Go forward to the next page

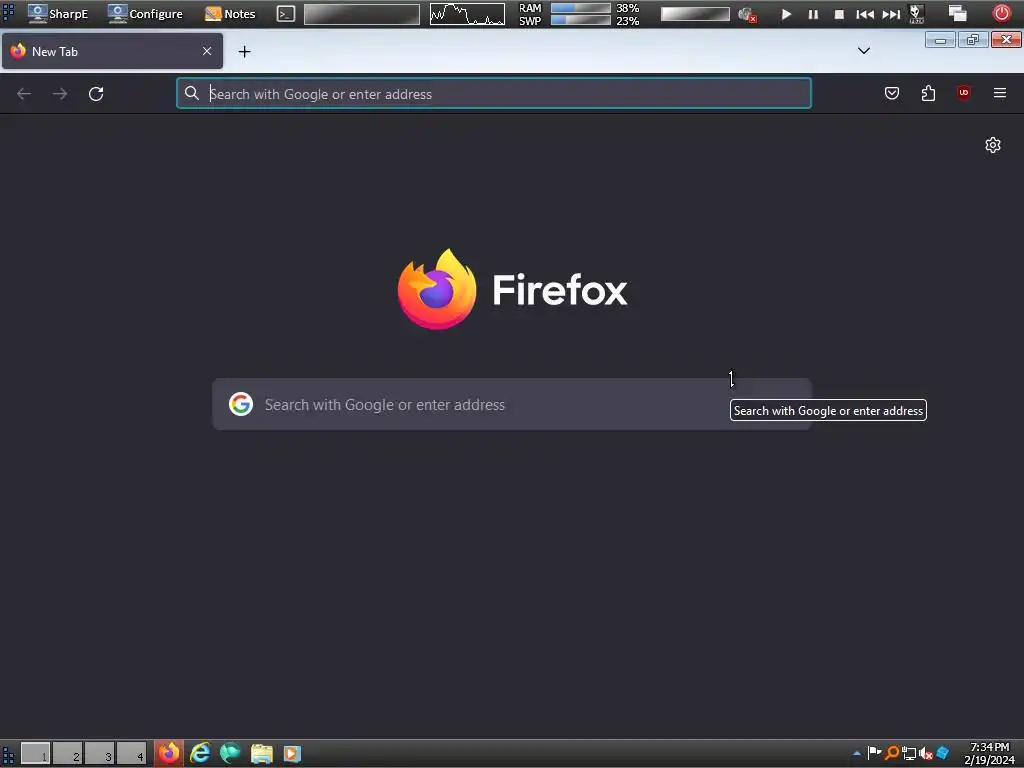60,93
